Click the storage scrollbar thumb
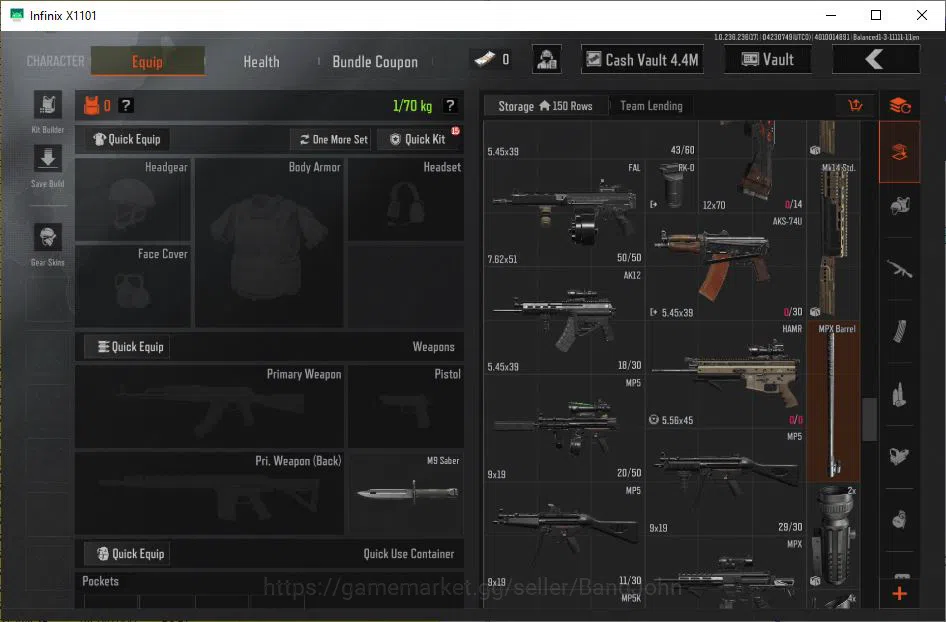The height and width of the screenshot is (622, 946). coord(869,420)
